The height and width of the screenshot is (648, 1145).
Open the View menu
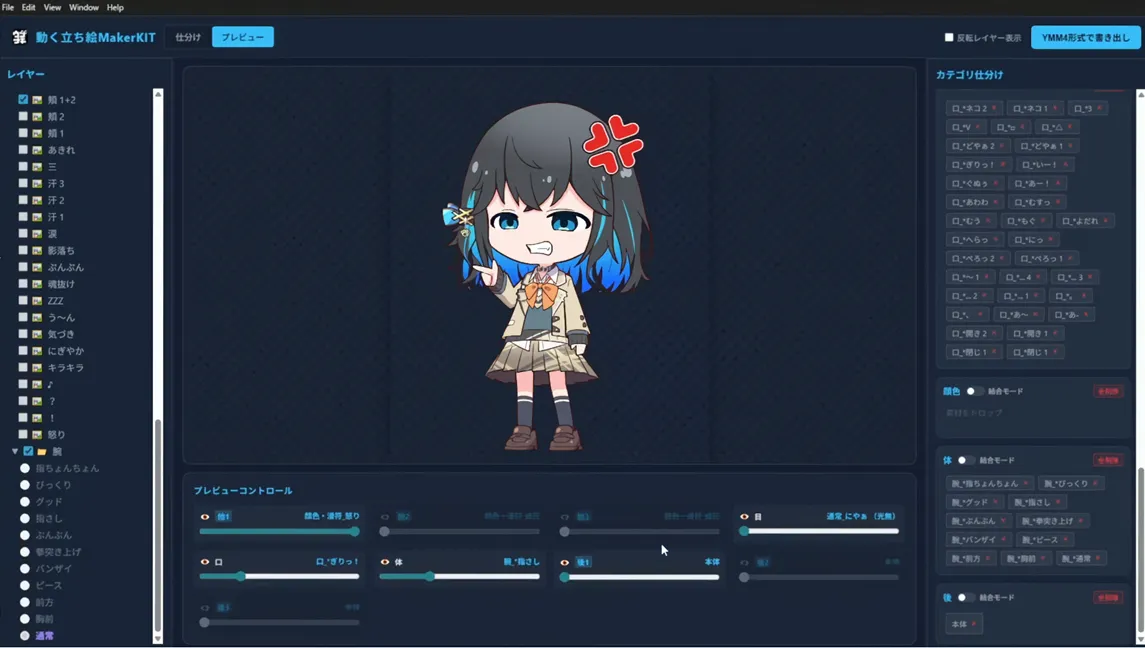coord(53,7)
